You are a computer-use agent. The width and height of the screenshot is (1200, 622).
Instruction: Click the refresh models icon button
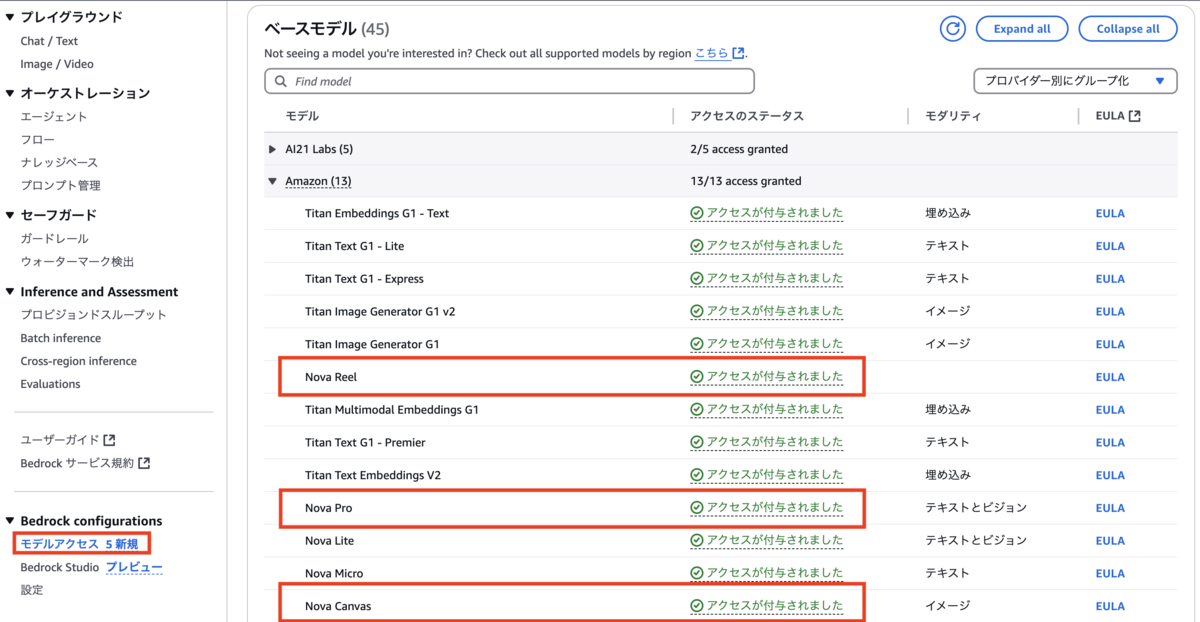[x=953, y=29]
